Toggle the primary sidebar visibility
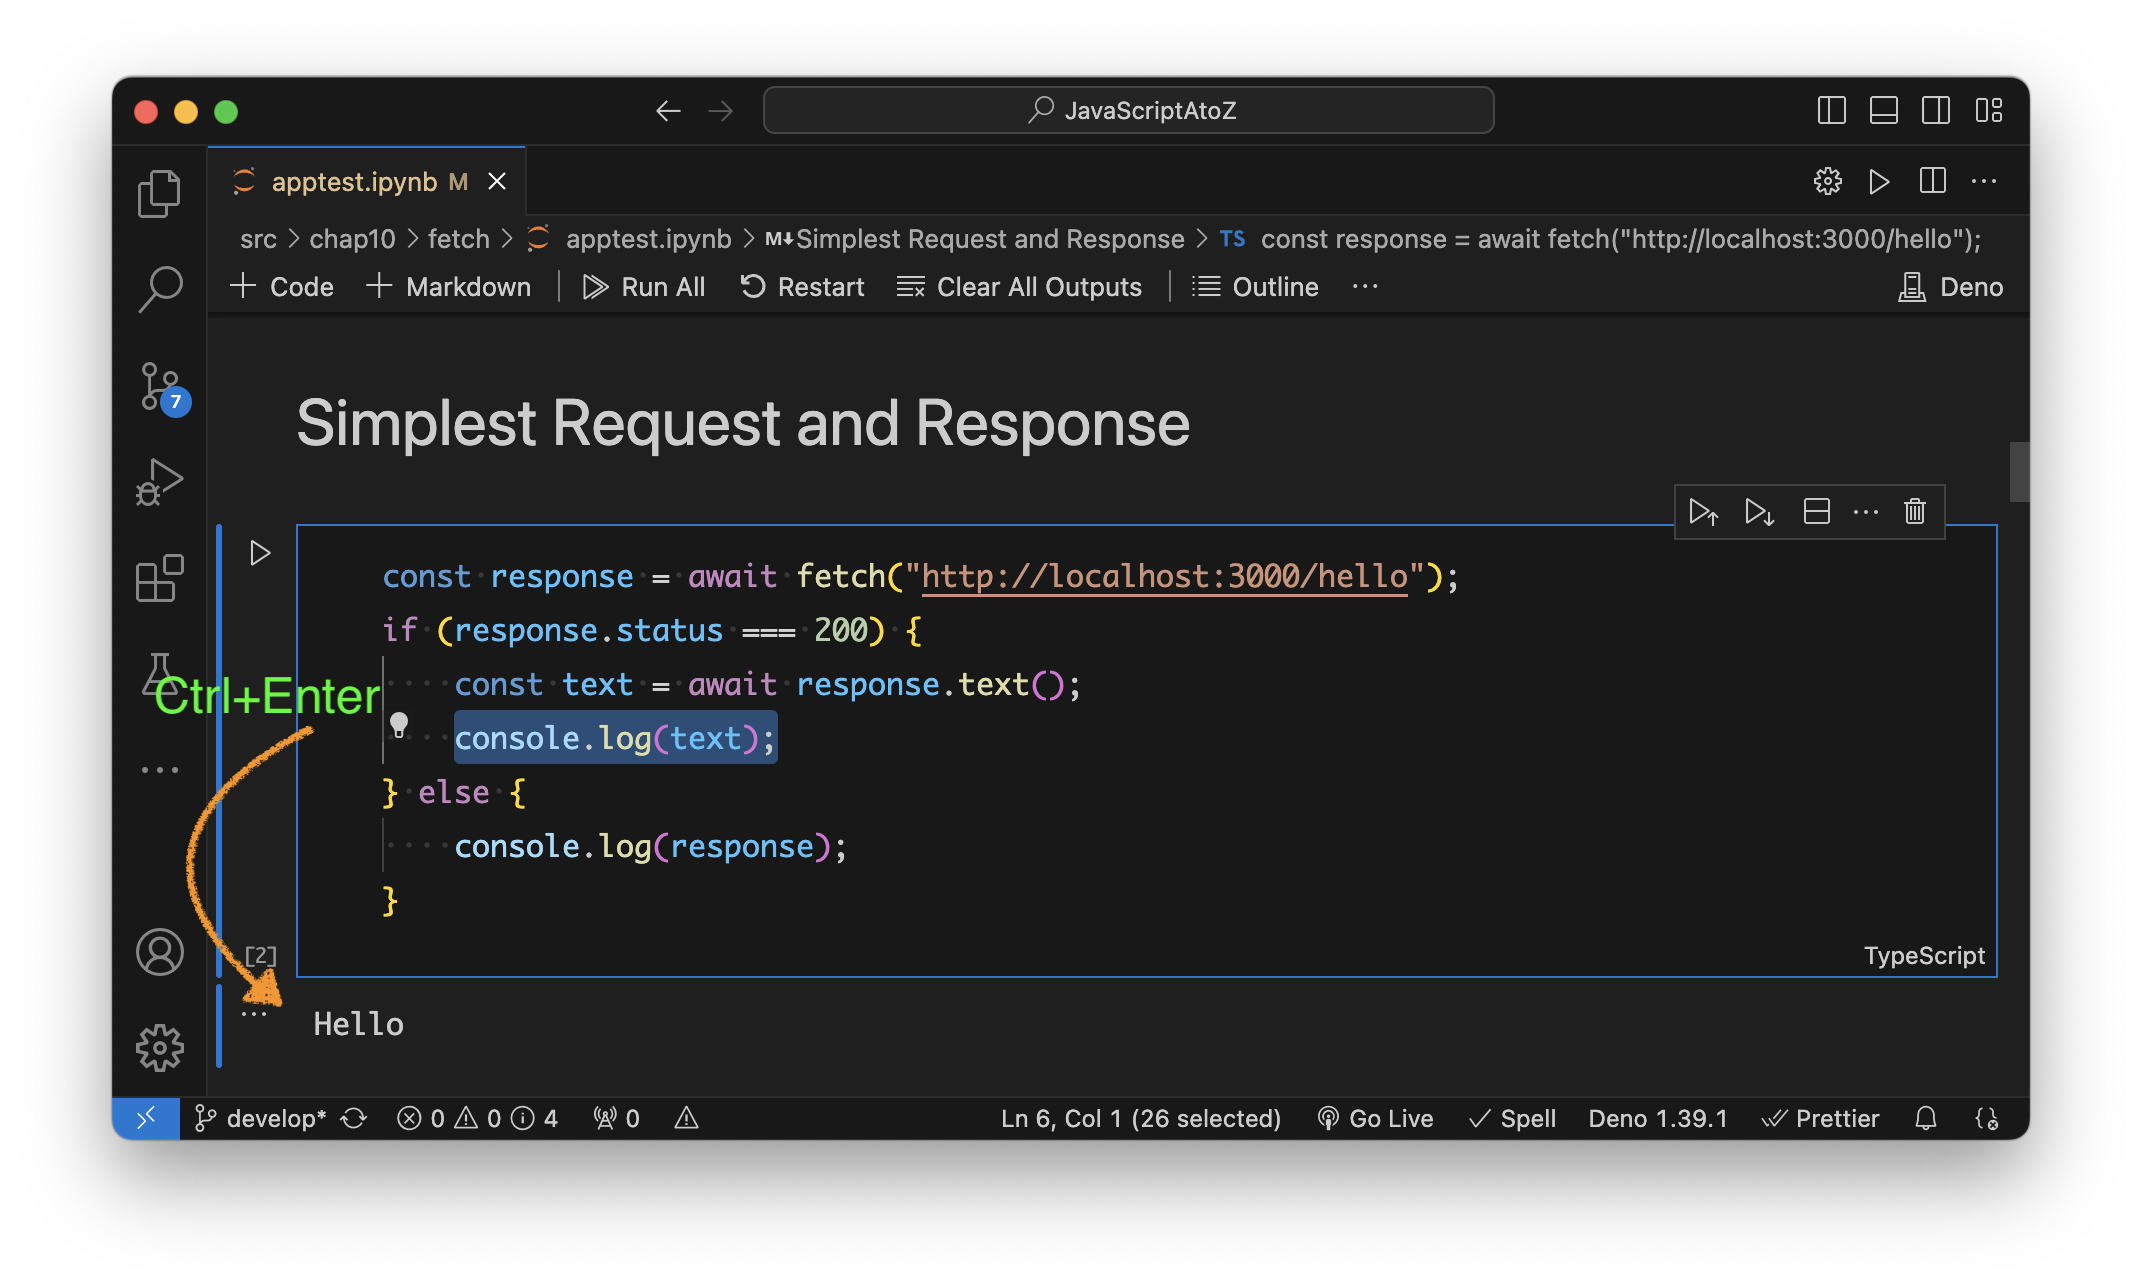 point(1830,111)
